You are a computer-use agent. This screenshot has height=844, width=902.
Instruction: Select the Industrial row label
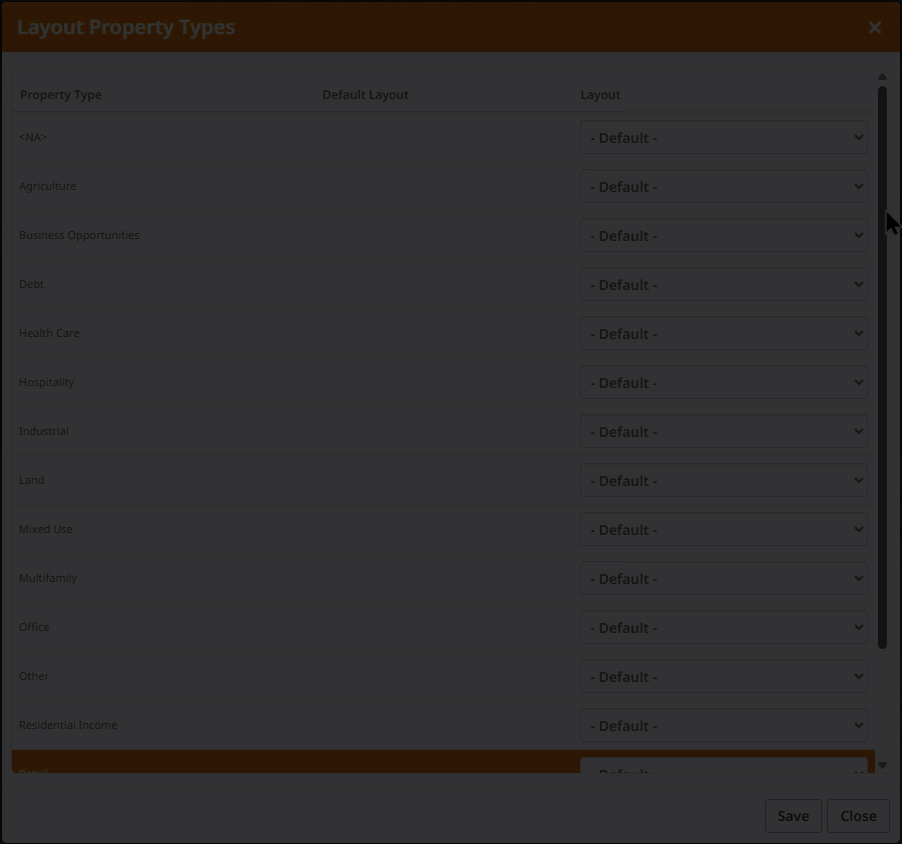(x=44, y=431)
